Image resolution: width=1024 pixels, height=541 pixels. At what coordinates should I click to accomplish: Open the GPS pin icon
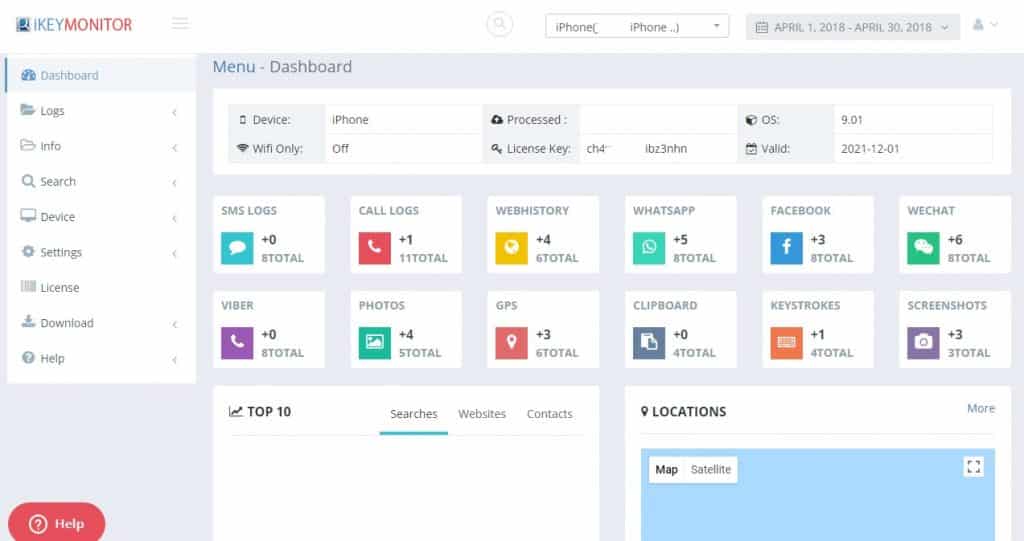[x=511, y=343]
